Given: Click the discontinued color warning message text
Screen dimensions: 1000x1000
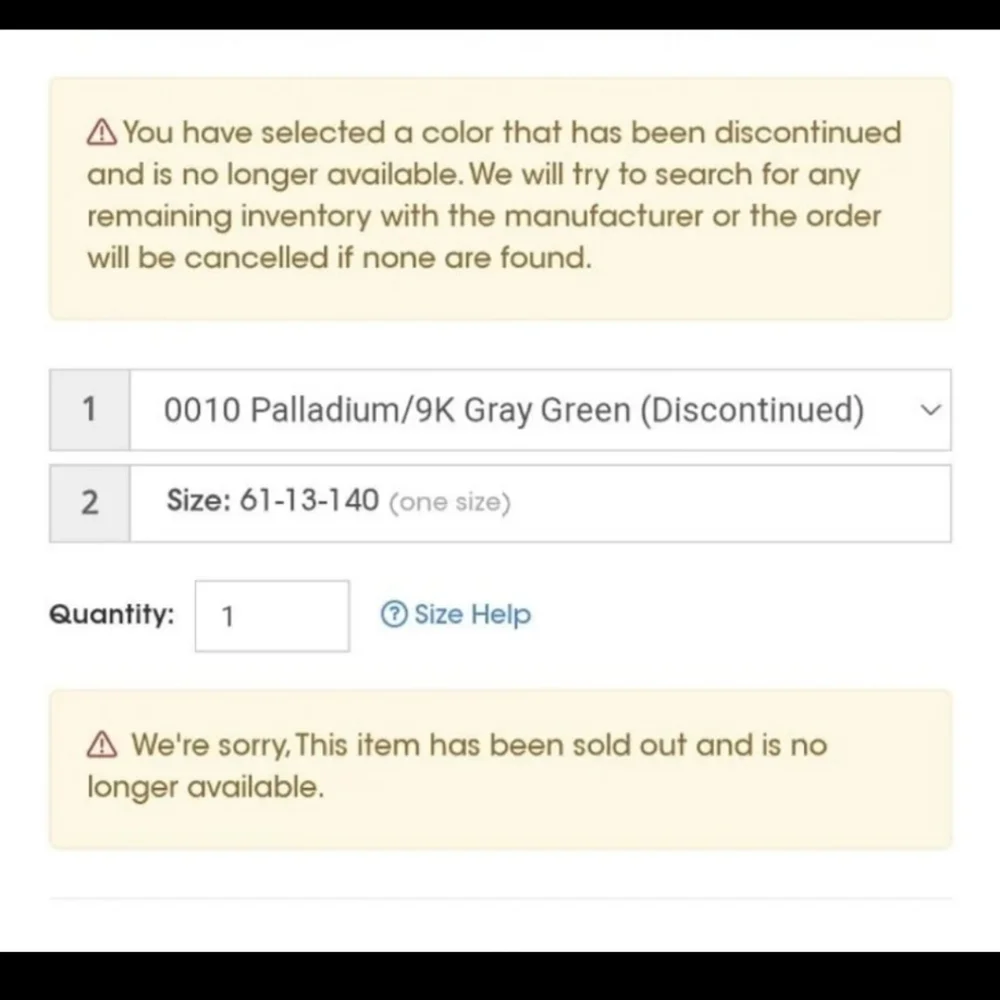Looking at the screenshot, I should pos(494,195).
